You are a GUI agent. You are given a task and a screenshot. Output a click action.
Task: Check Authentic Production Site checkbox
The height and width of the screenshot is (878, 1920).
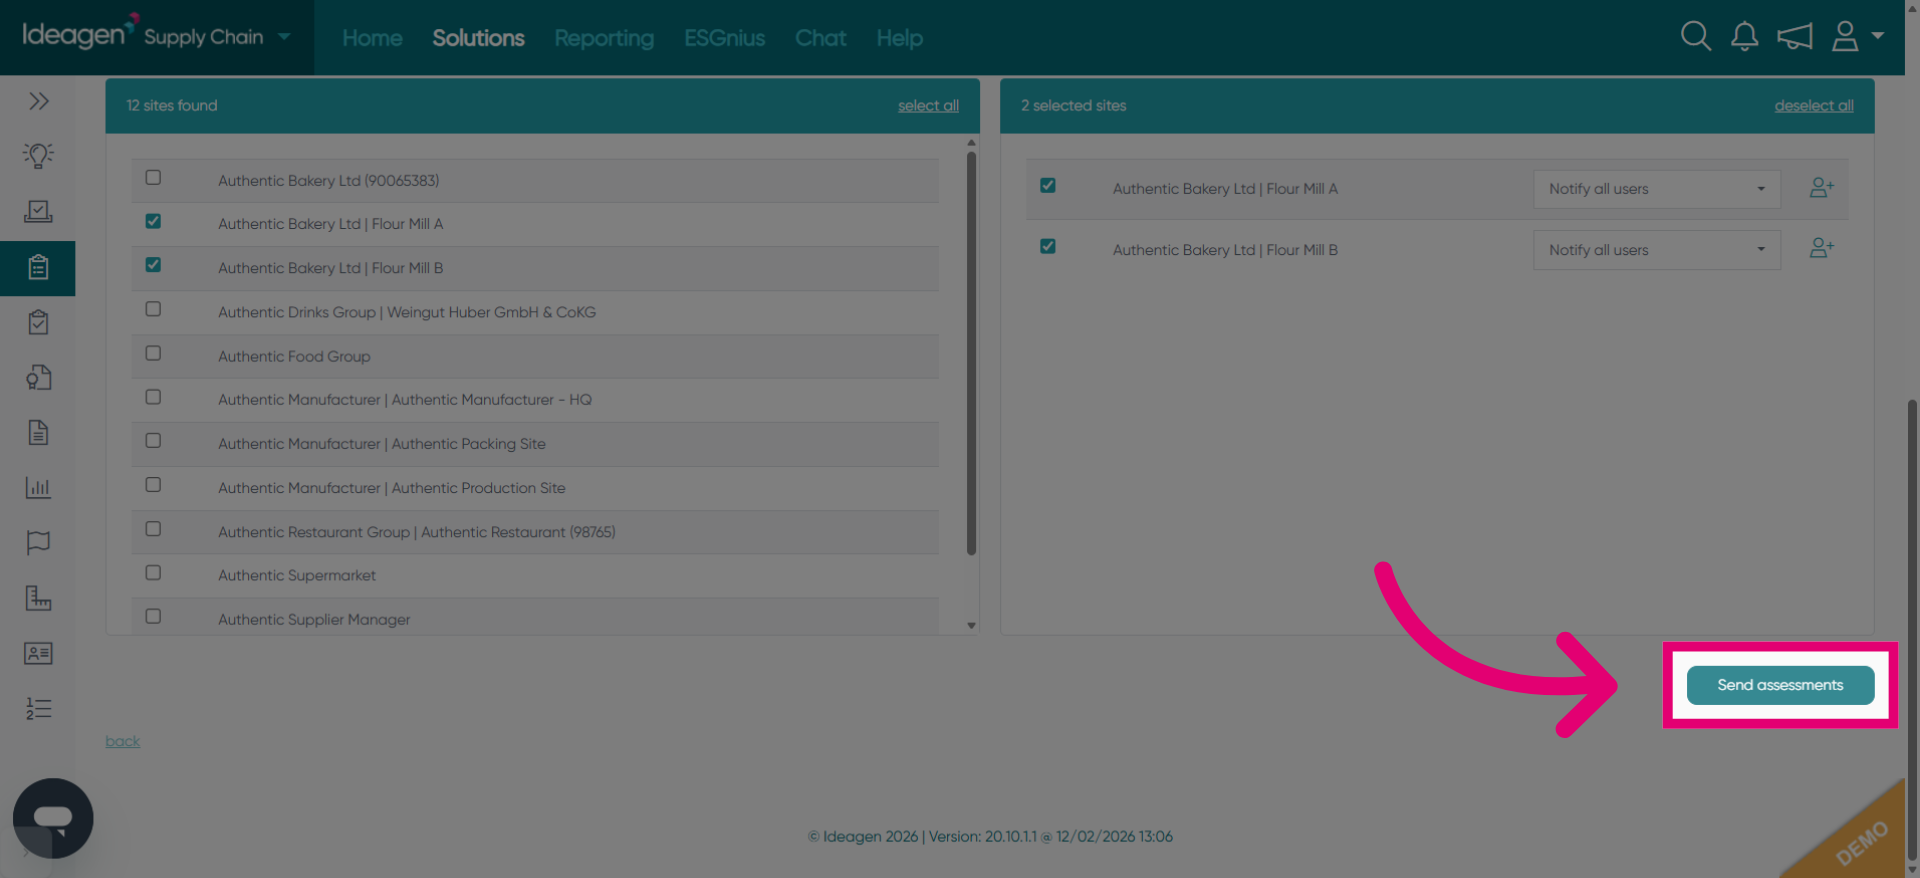point(153,484)
